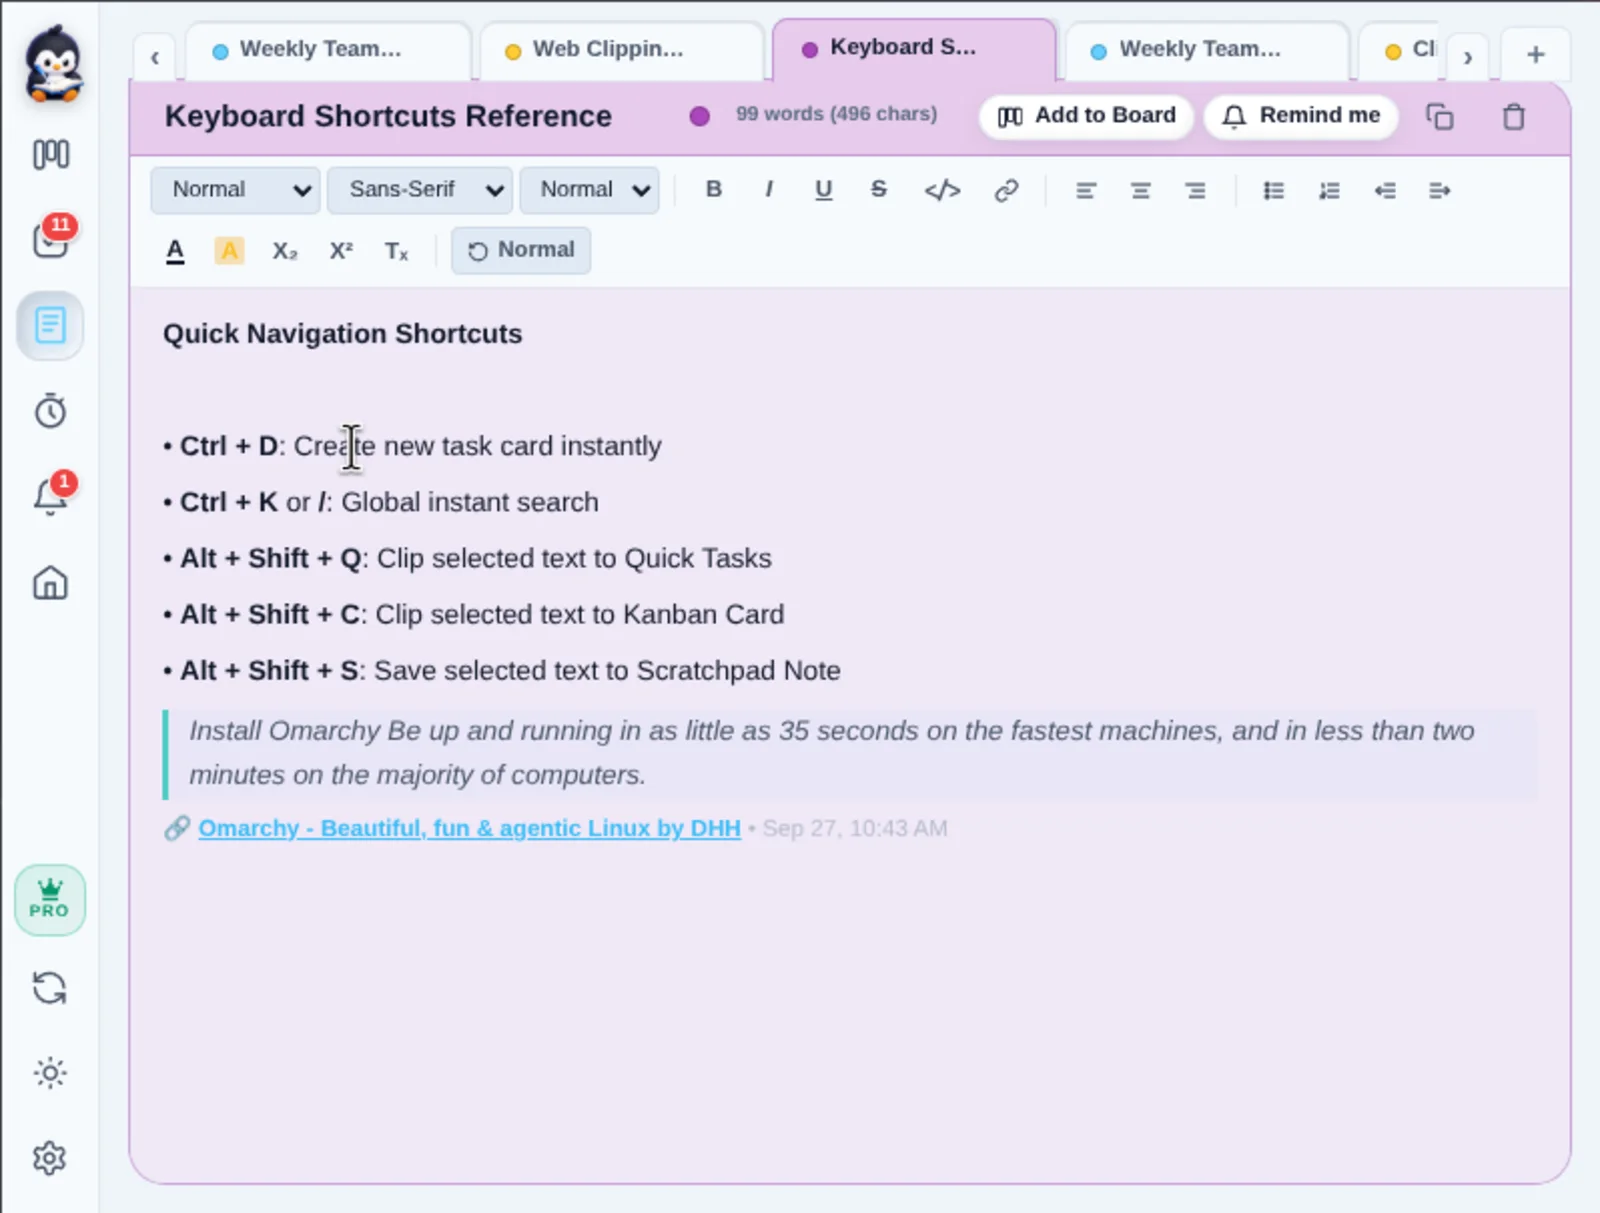The width and height of the screenshot is (1600, 1213).
Task: Open Omarchy - Beautiful, fun & agentic Linux link
Action: point(469,828)
